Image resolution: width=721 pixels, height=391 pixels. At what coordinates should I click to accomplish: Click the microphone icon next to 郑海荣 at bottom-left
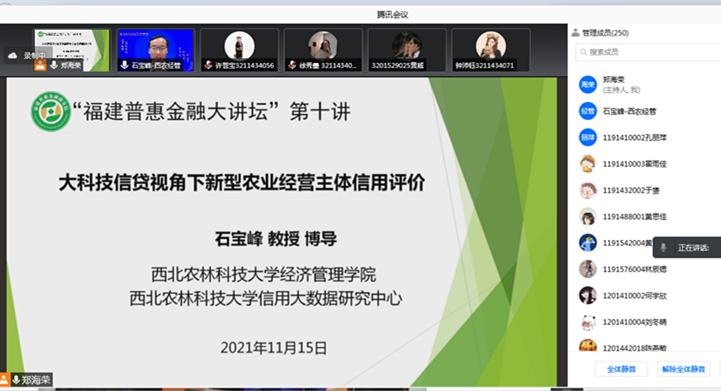[x=16, y=380]
